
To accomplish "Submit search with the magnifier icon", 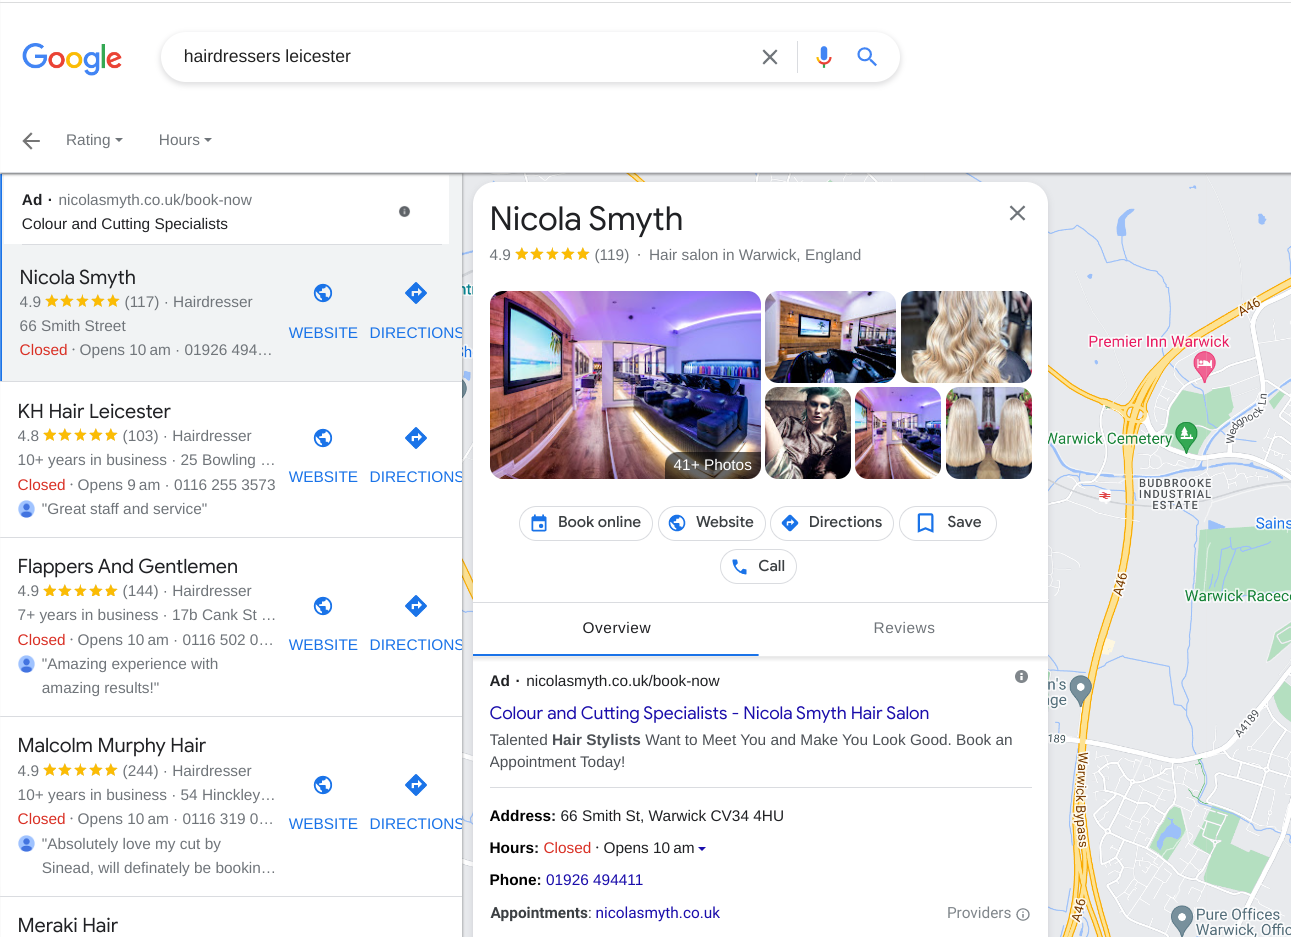I will click(x=867, y=57).
